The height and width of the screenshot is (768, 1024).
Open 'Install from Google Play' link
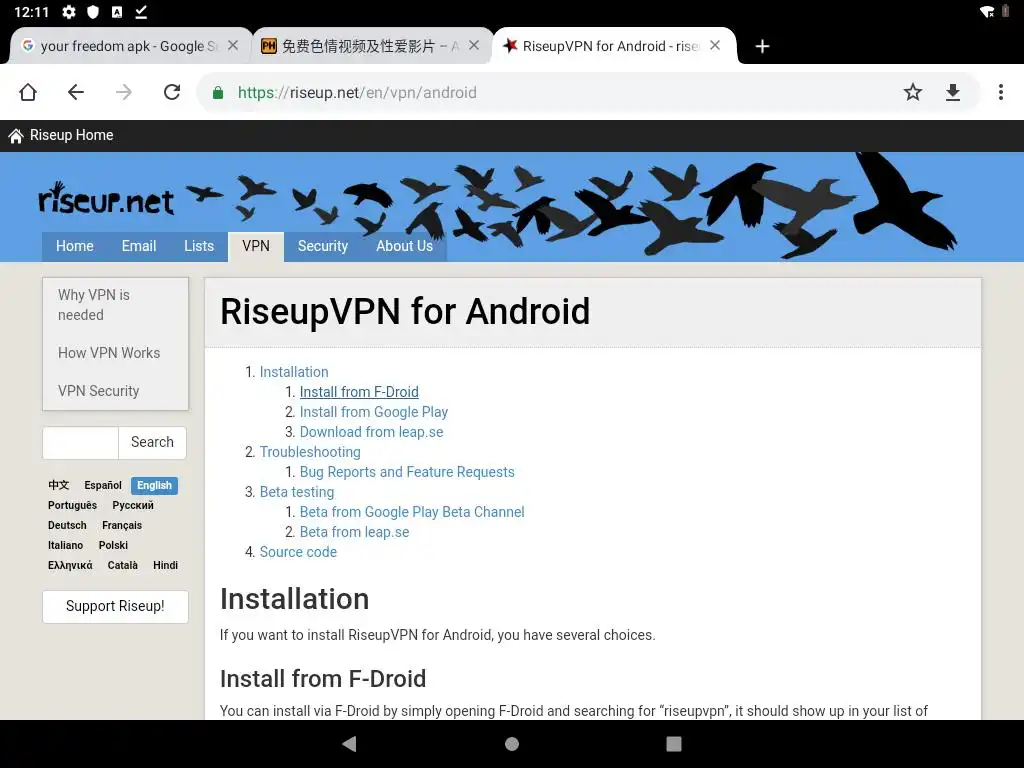click(374, 412)
